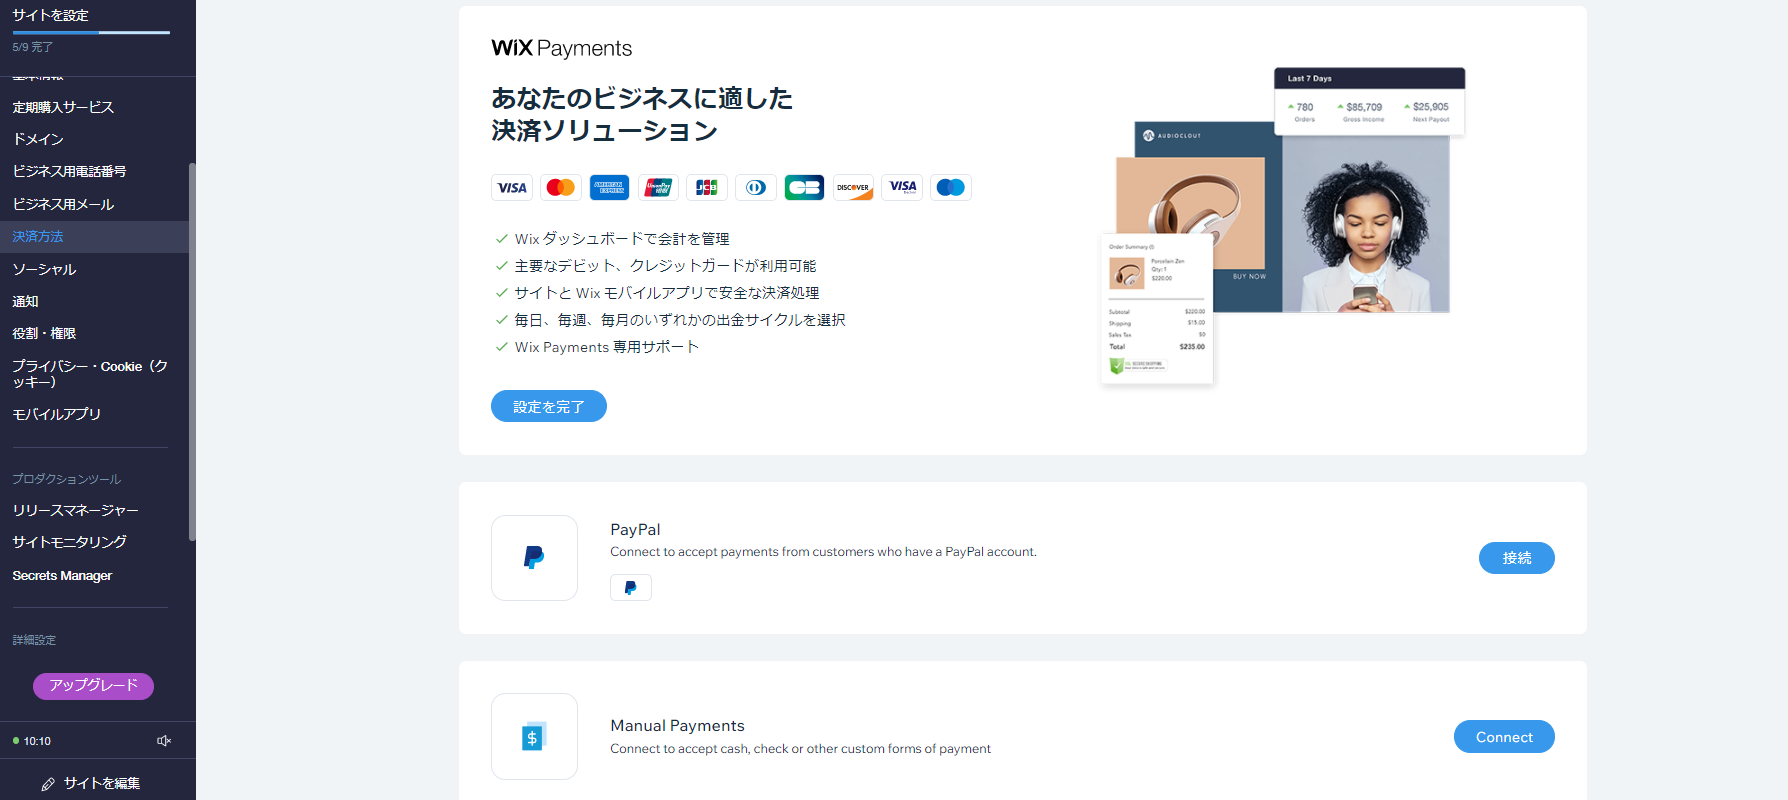Screen dimensions: 1788x800
Task: Click the small PayPal badge under description
Action: coord(631,588)
